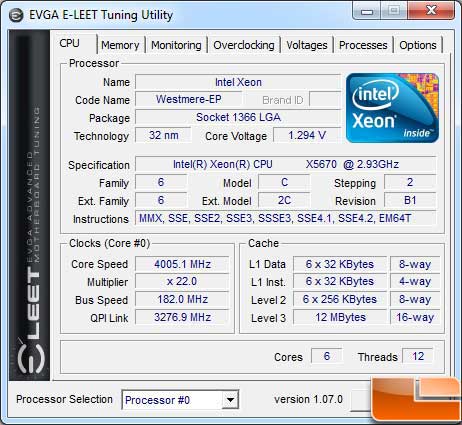Switch to the Monitoring tab

[x=176, y=45]
